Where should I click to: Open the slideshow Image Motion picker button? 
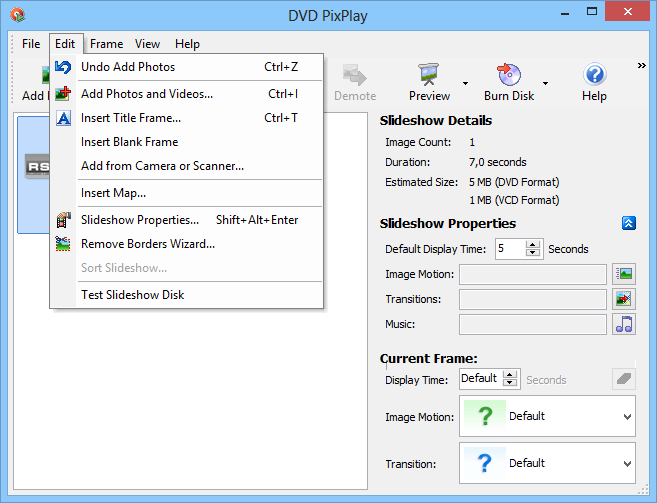pyautogui.click(x=624, y=274)
